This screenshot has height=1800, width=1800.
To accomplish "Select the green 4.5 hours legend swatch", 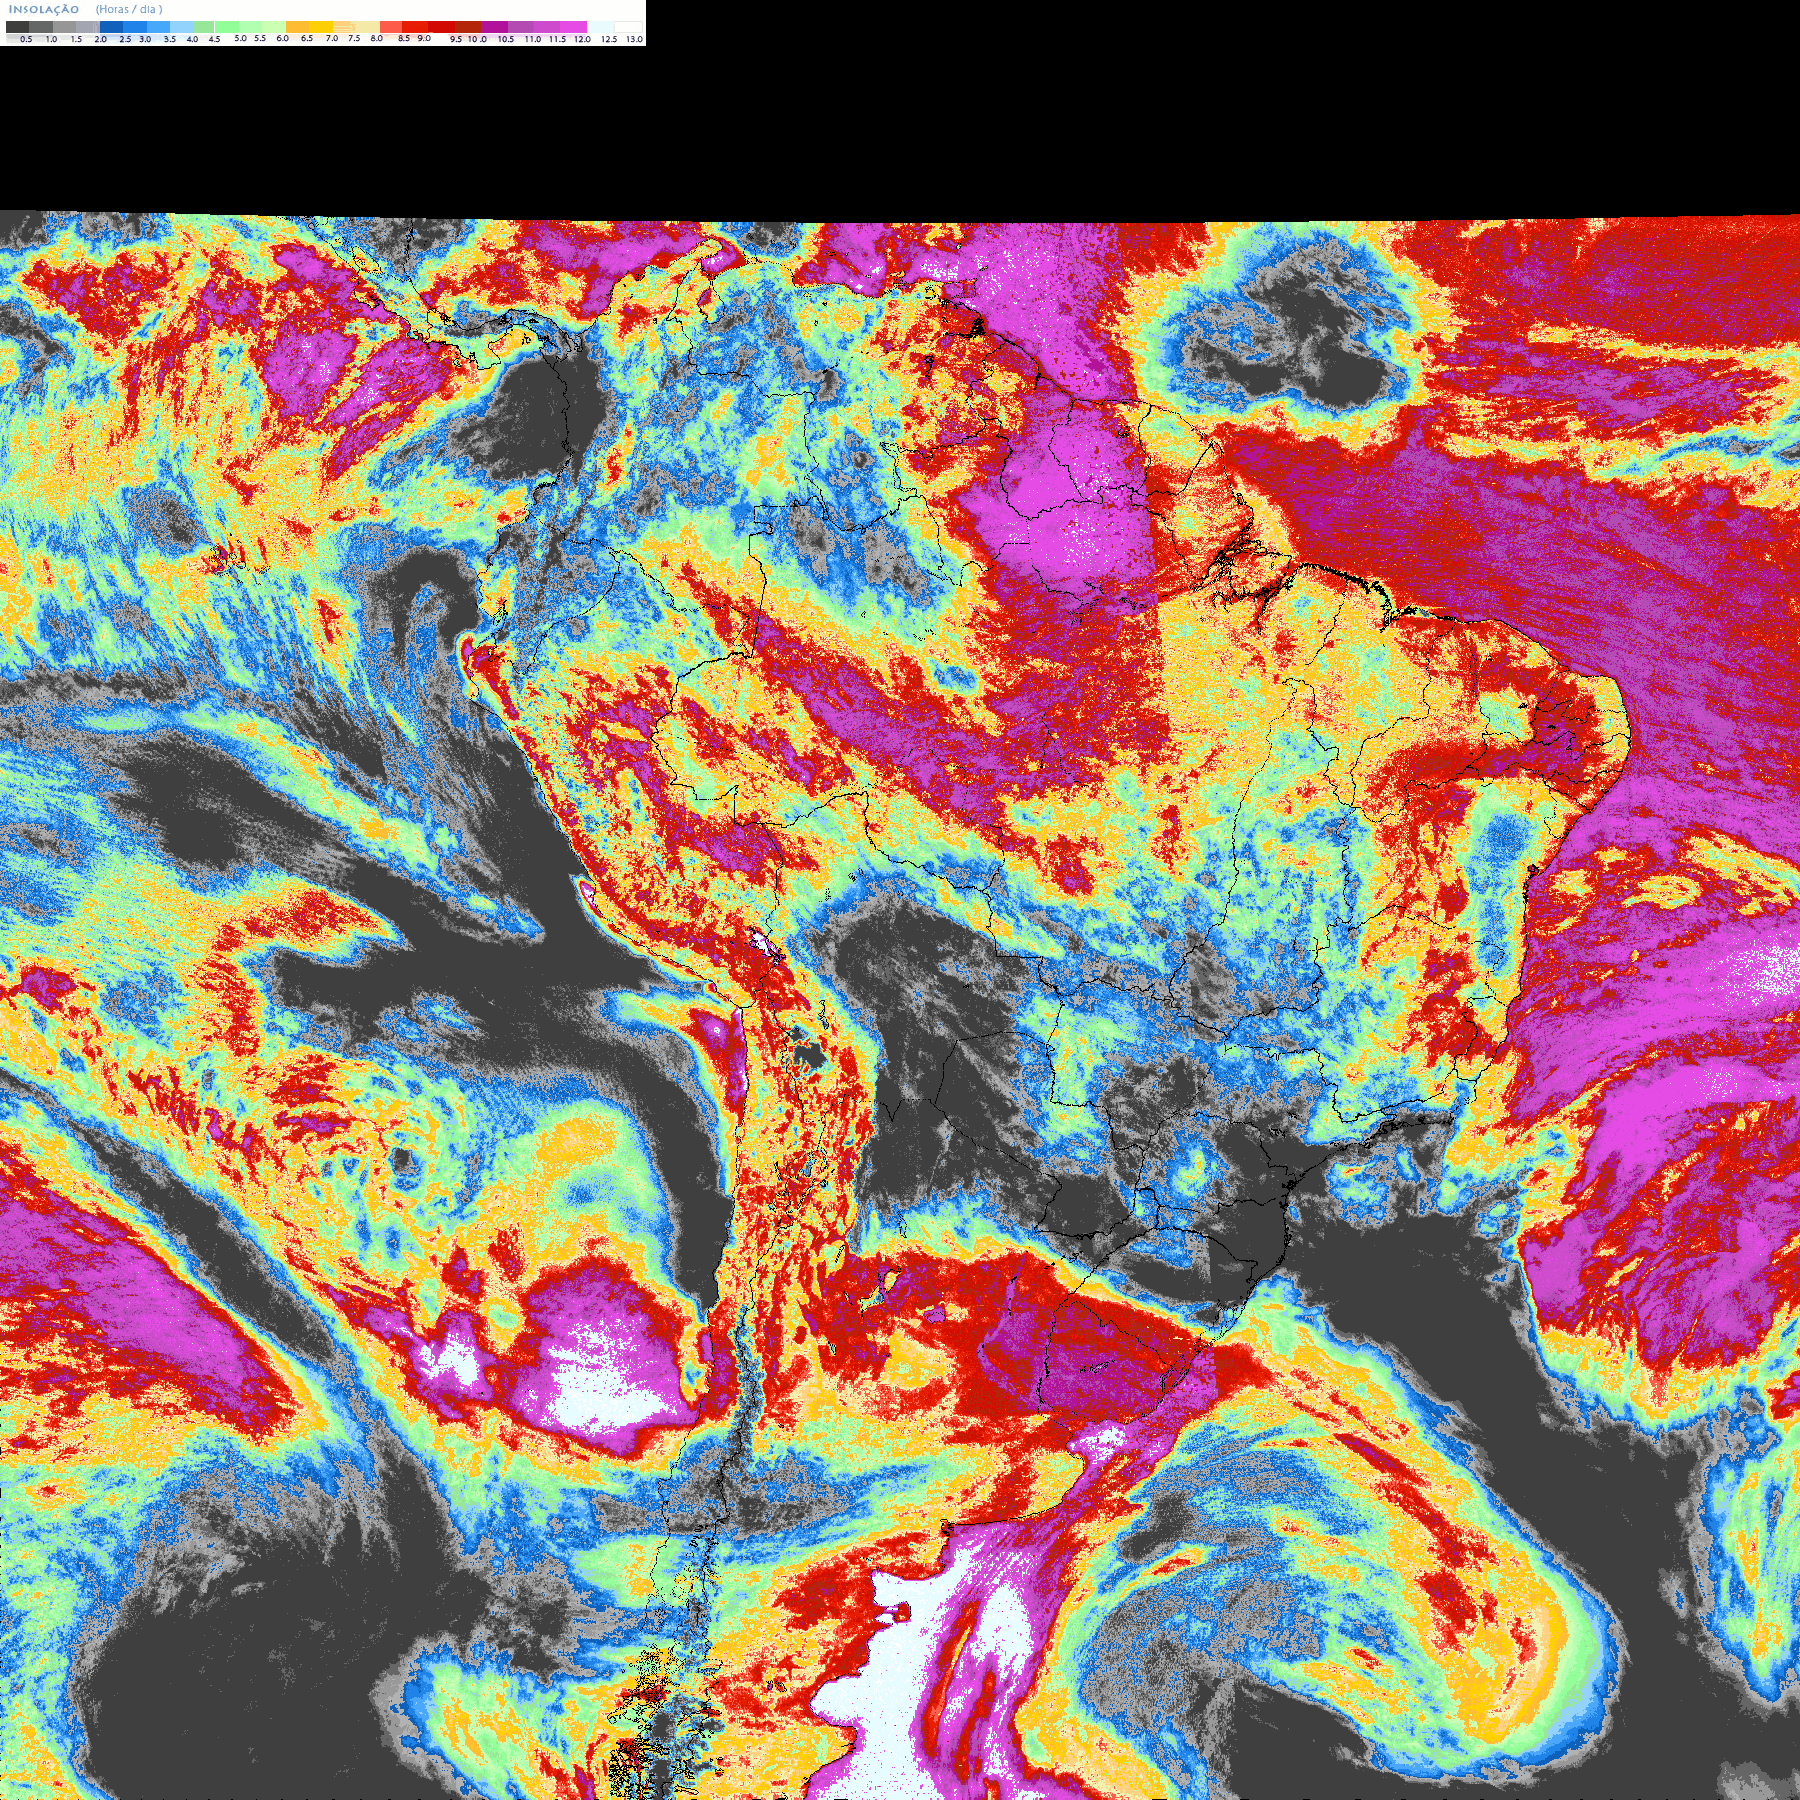I will click(x=204, y=27).
